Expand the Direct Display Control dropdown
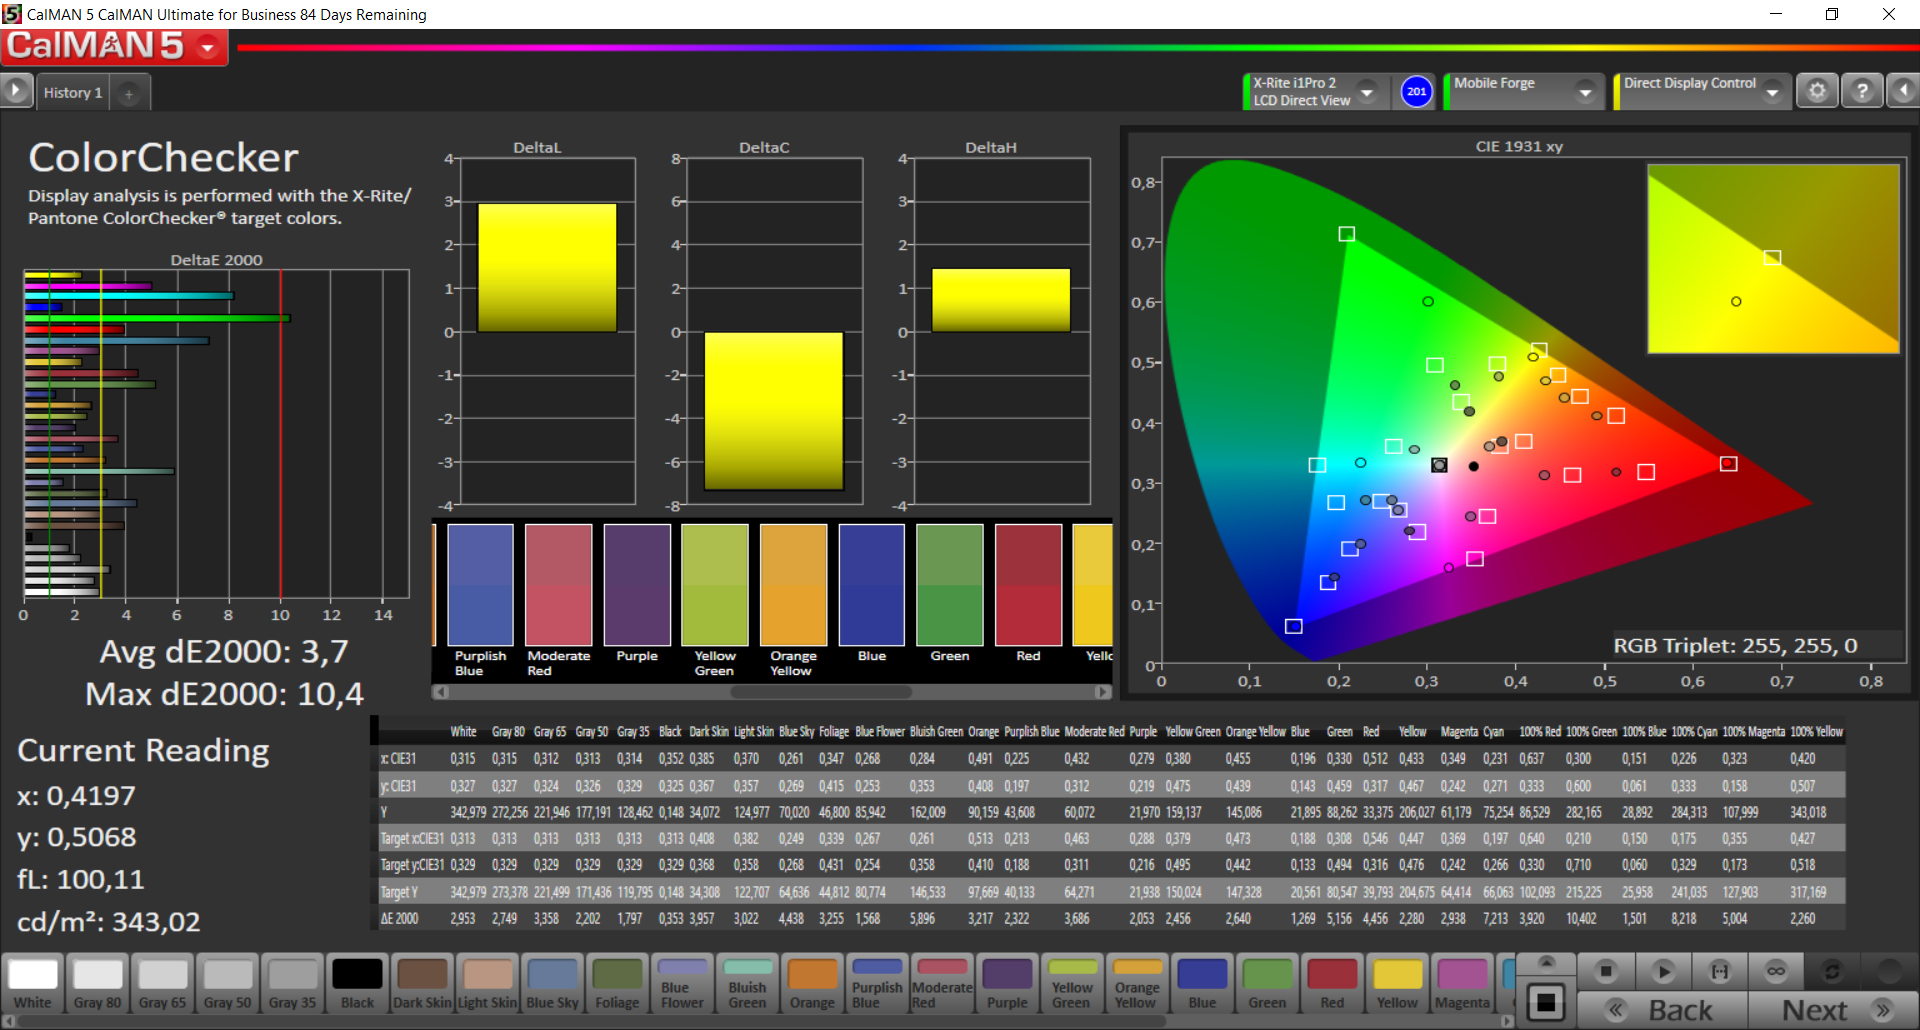The image size is (1920, 1030). [1772, 92]
